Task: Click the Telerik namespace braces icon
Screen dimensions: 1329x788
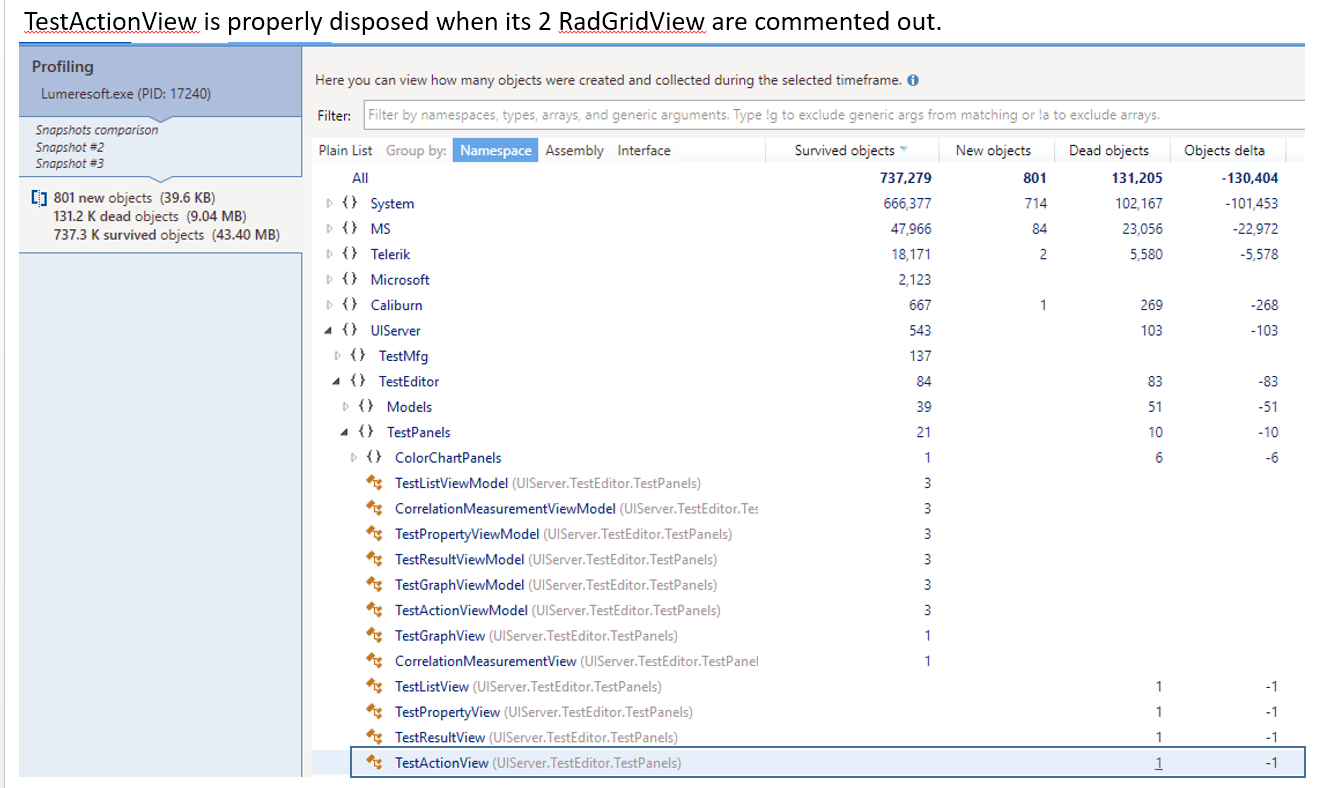Action: pyautogui.click(x=349, y=254)
